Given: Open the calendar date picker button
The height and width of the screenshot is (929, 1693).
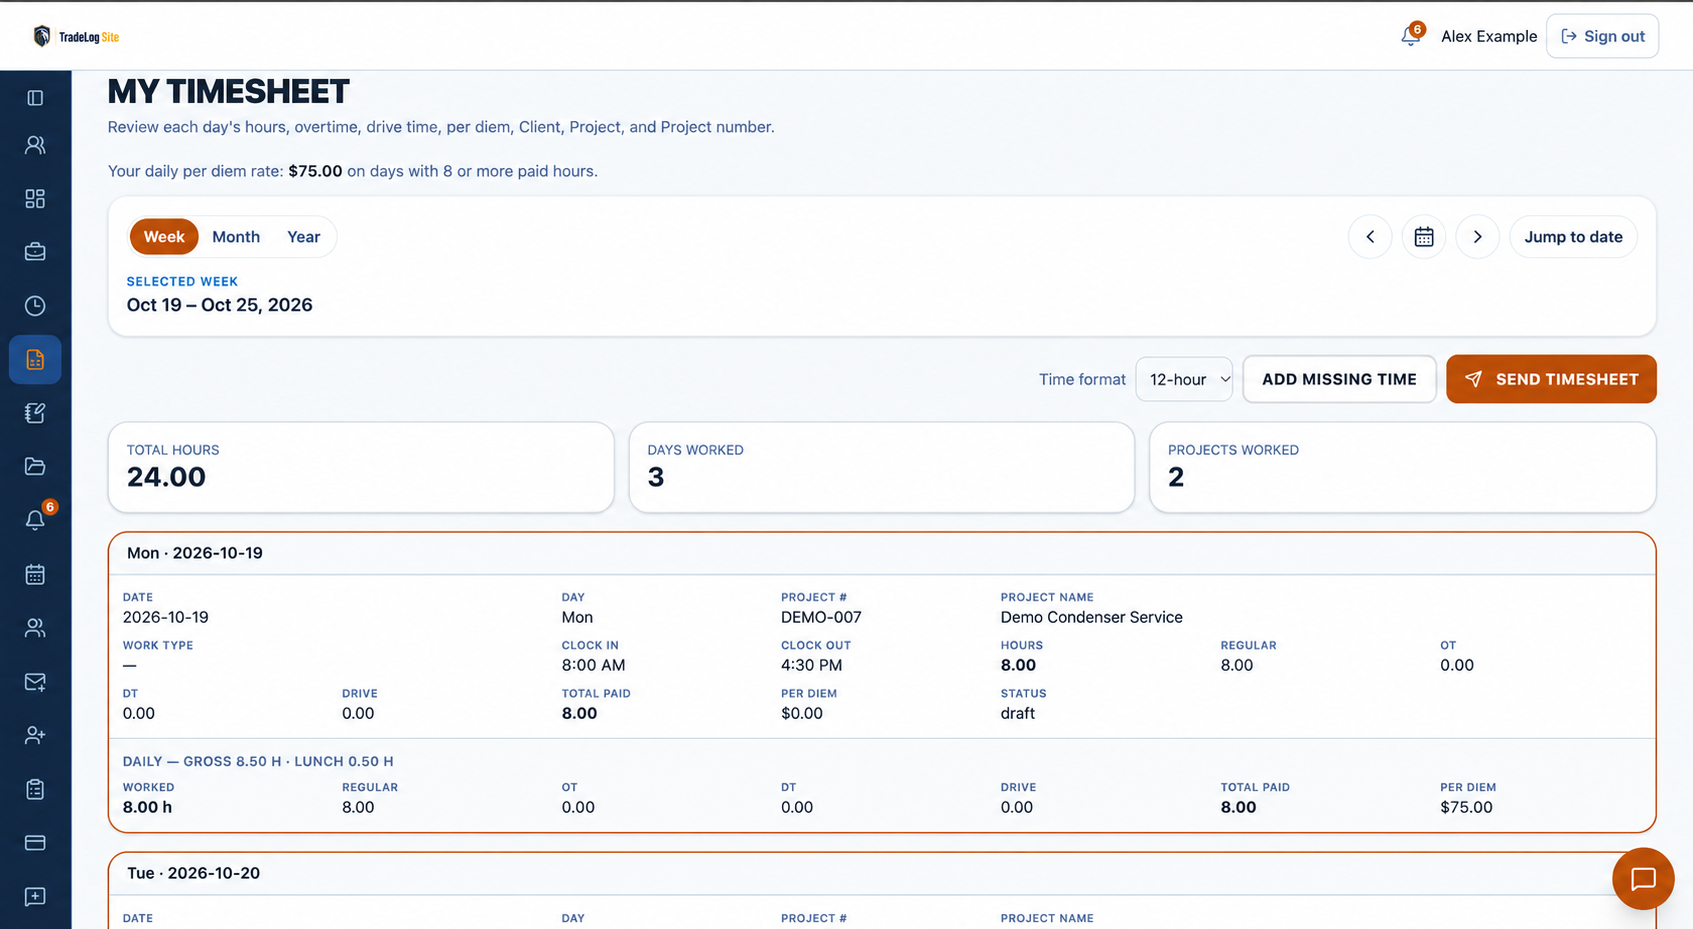Looking at the screenshot, I should (1424, 237).
